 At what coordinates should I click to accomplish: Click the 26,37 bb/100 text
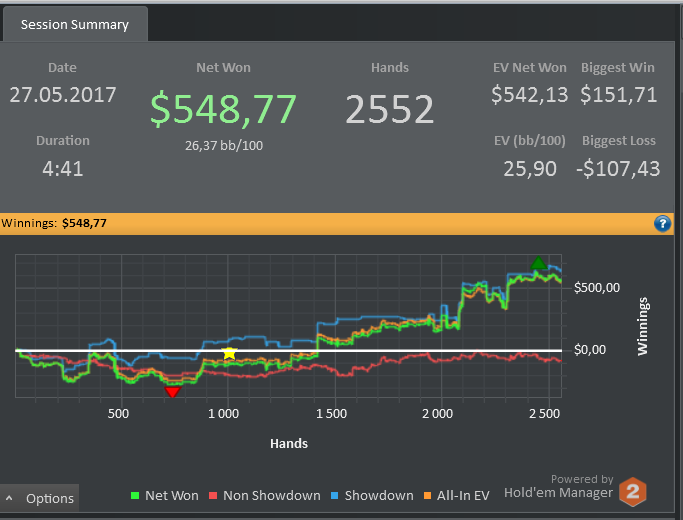pyautogui.click(x=224, y=145)
